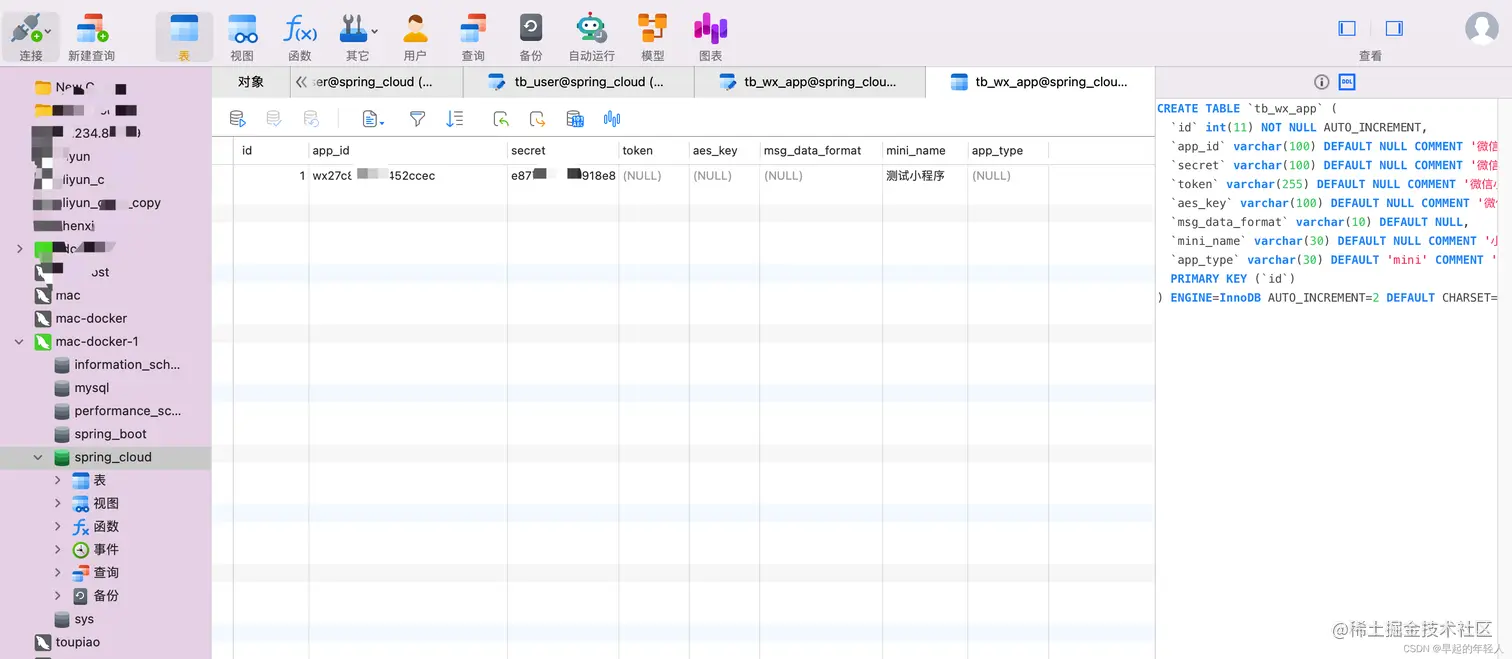Click the mini_name column header

point(924,150)
